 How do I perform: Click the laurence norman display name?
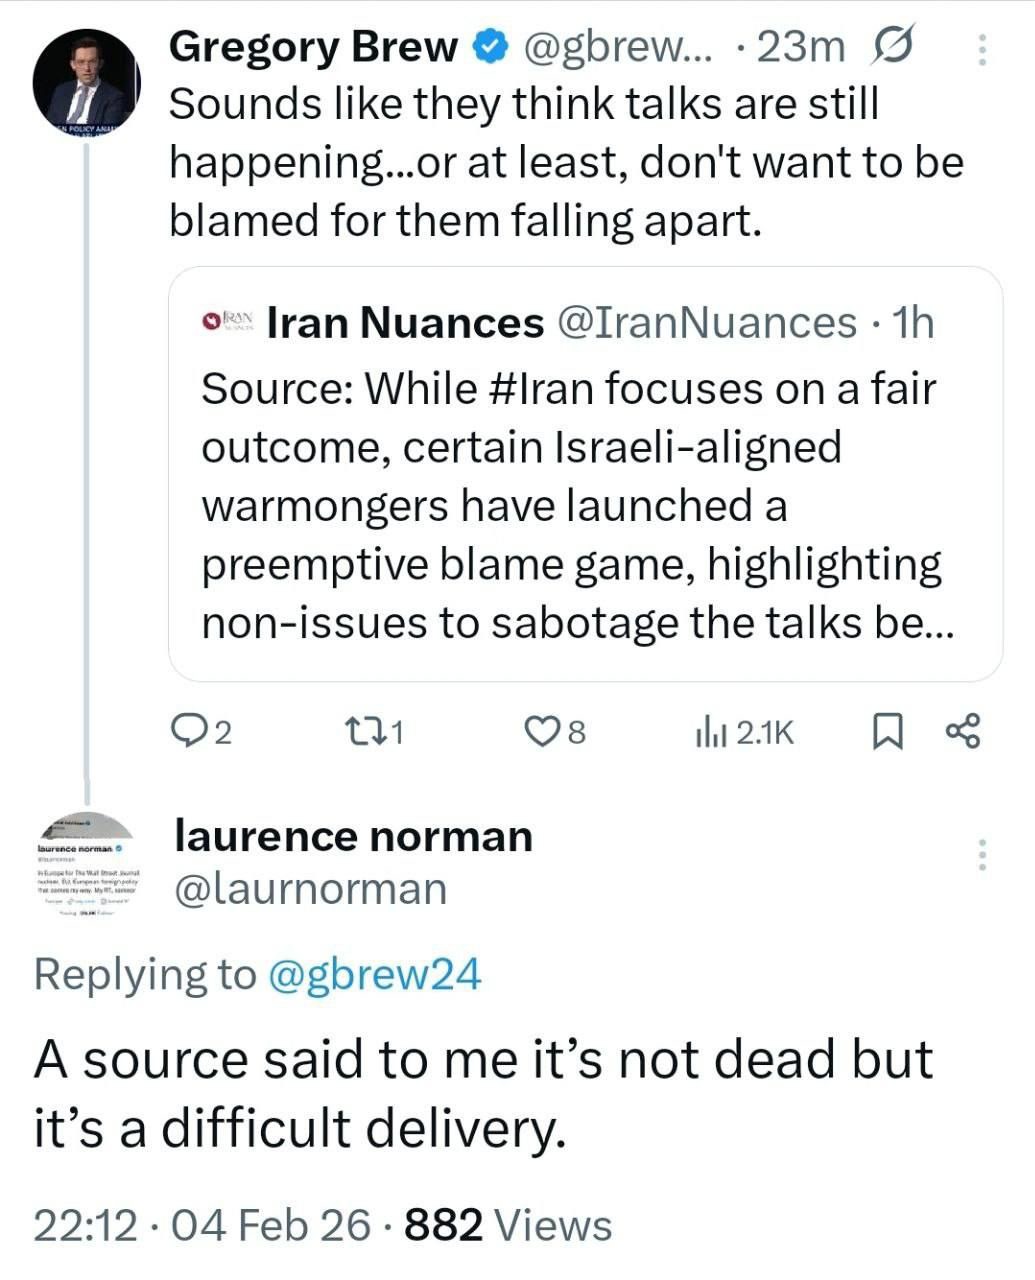click(x=353, y=836)
